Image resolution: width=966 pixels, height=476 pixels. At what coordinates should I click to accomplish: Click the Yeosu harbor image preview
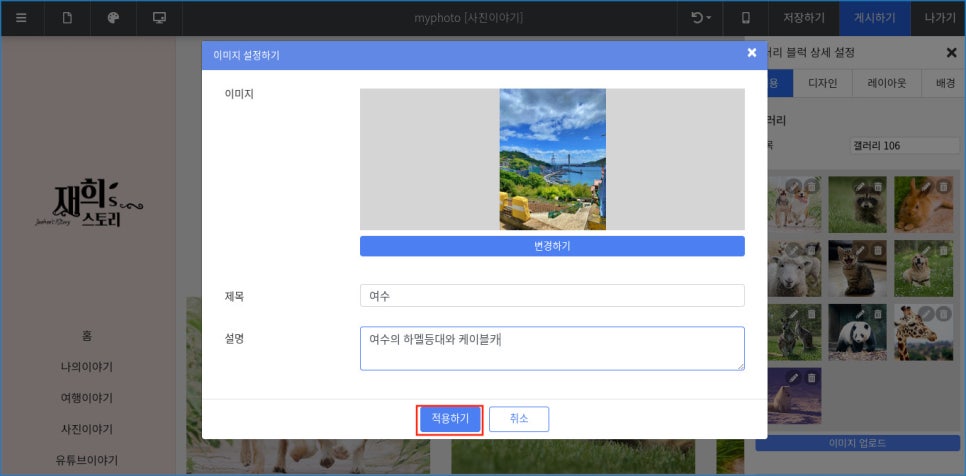tap(553, 159)
